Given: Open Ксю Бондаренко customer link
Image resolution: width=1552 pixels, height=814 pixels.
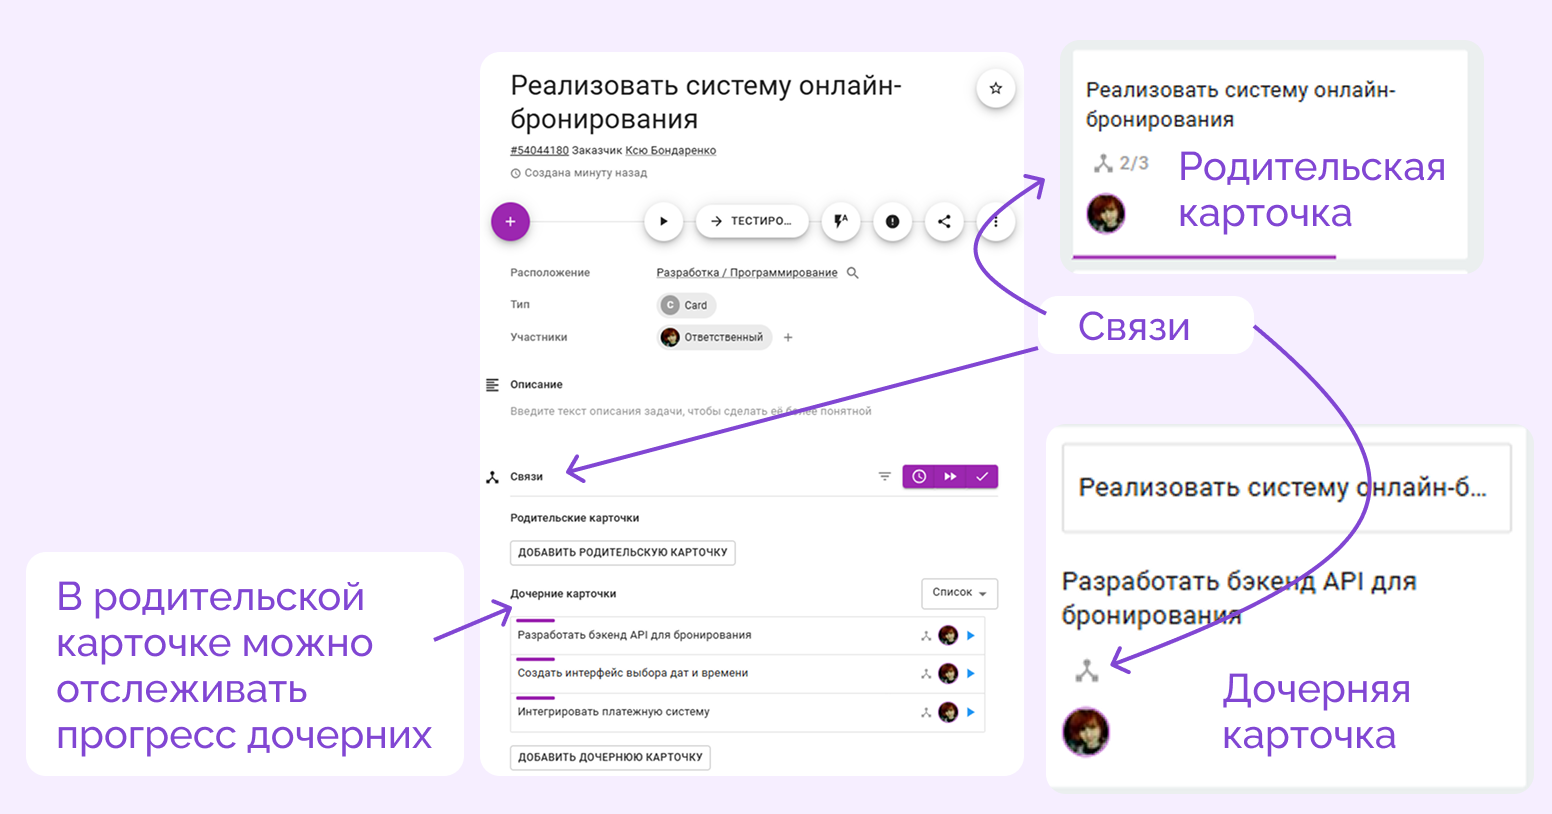Looking at the screenshot, I should pos(671,151).
